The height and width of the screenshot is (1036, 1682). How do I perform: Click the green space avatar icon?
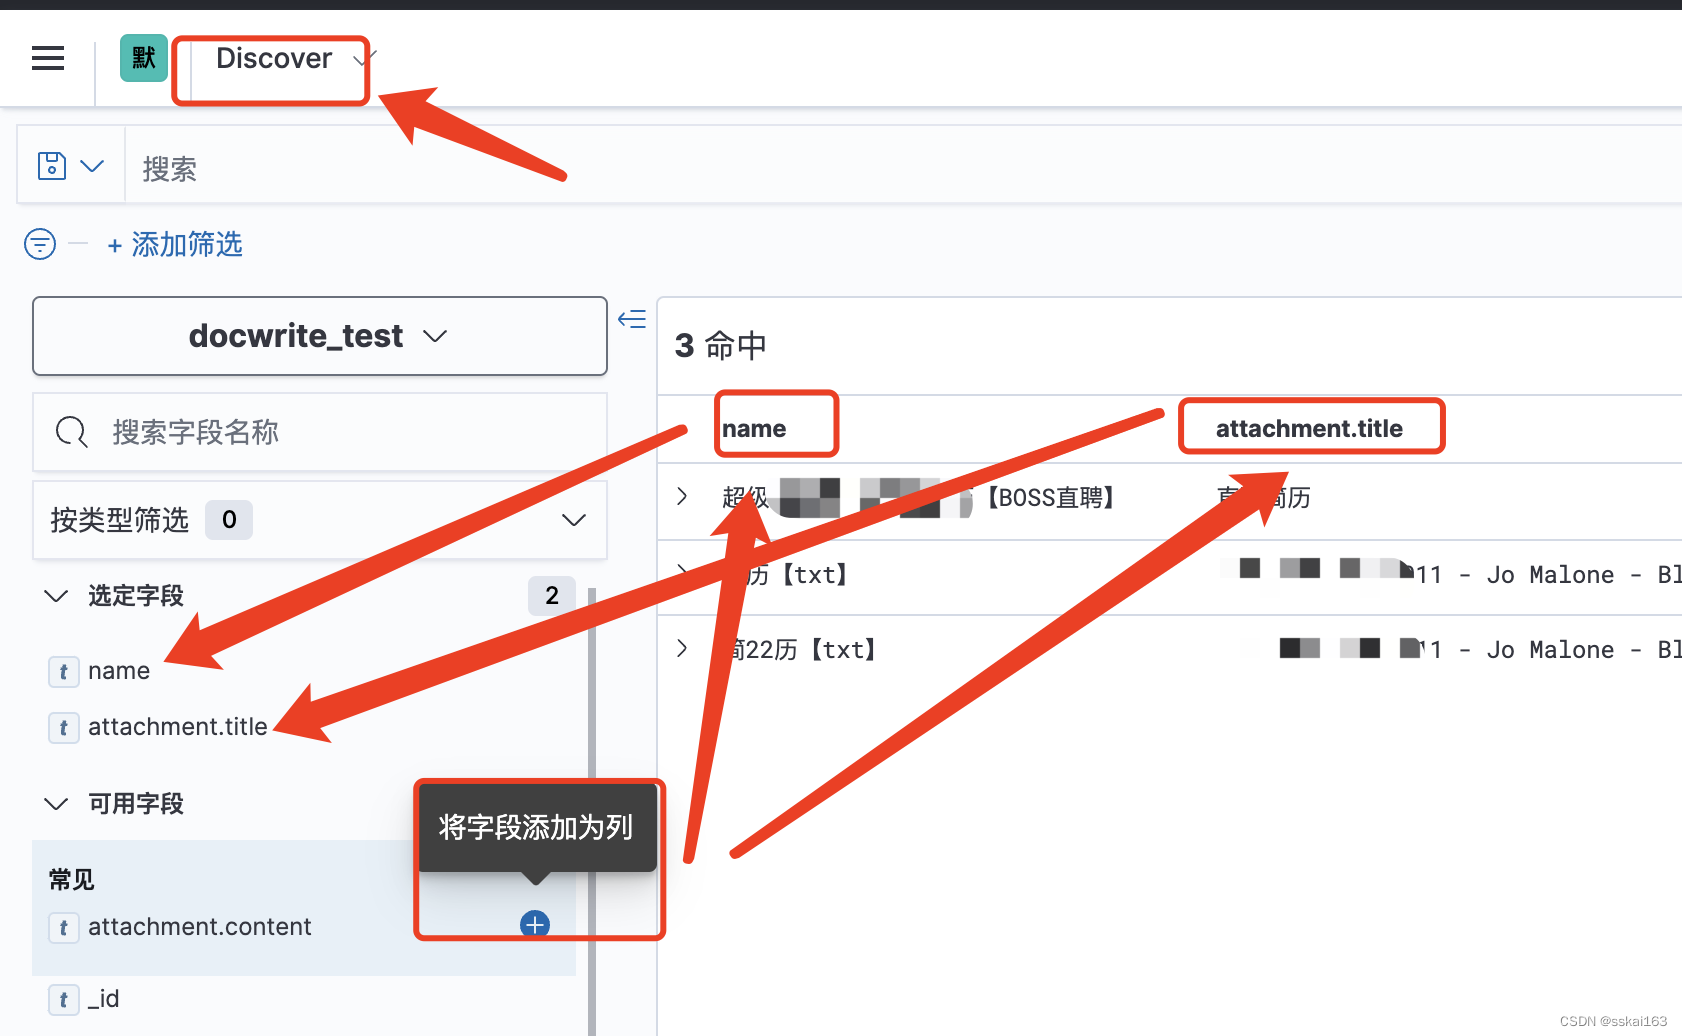(x=144, y=58)
